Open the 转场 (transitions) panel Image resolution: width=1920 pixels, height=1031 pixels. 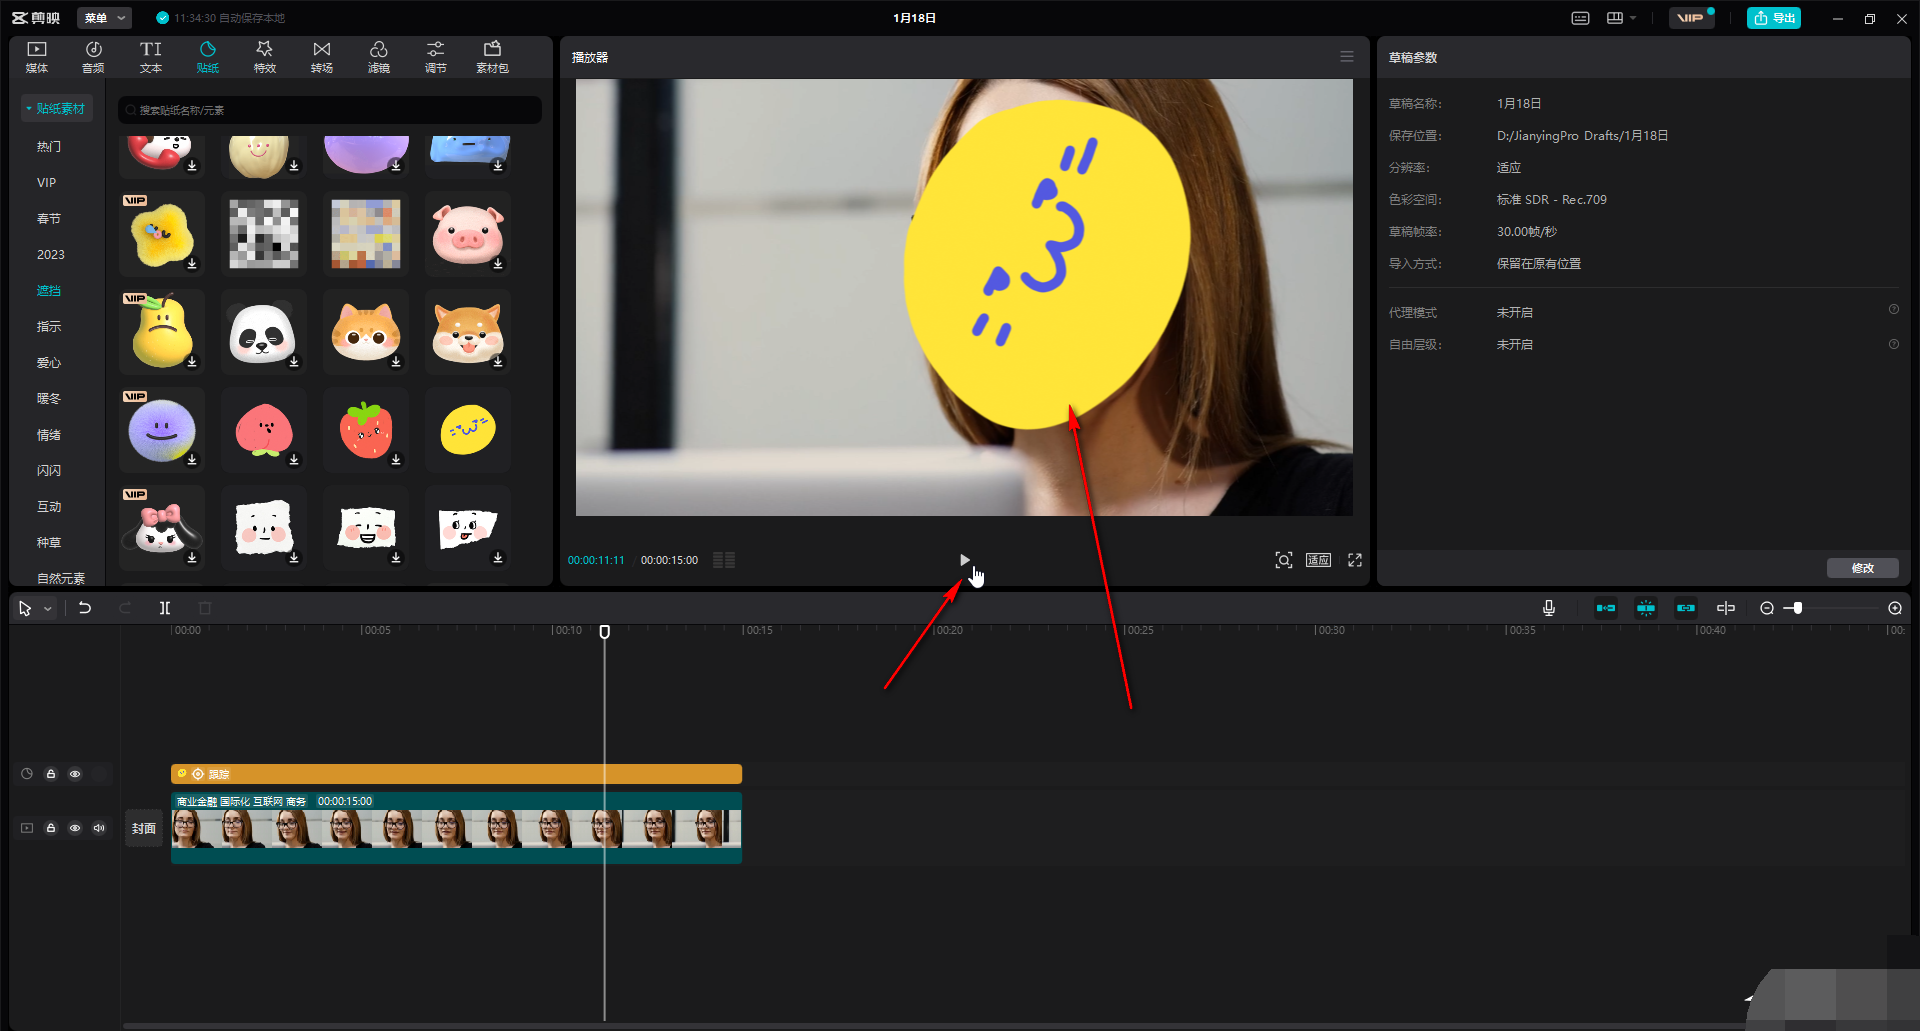point(321,57)
